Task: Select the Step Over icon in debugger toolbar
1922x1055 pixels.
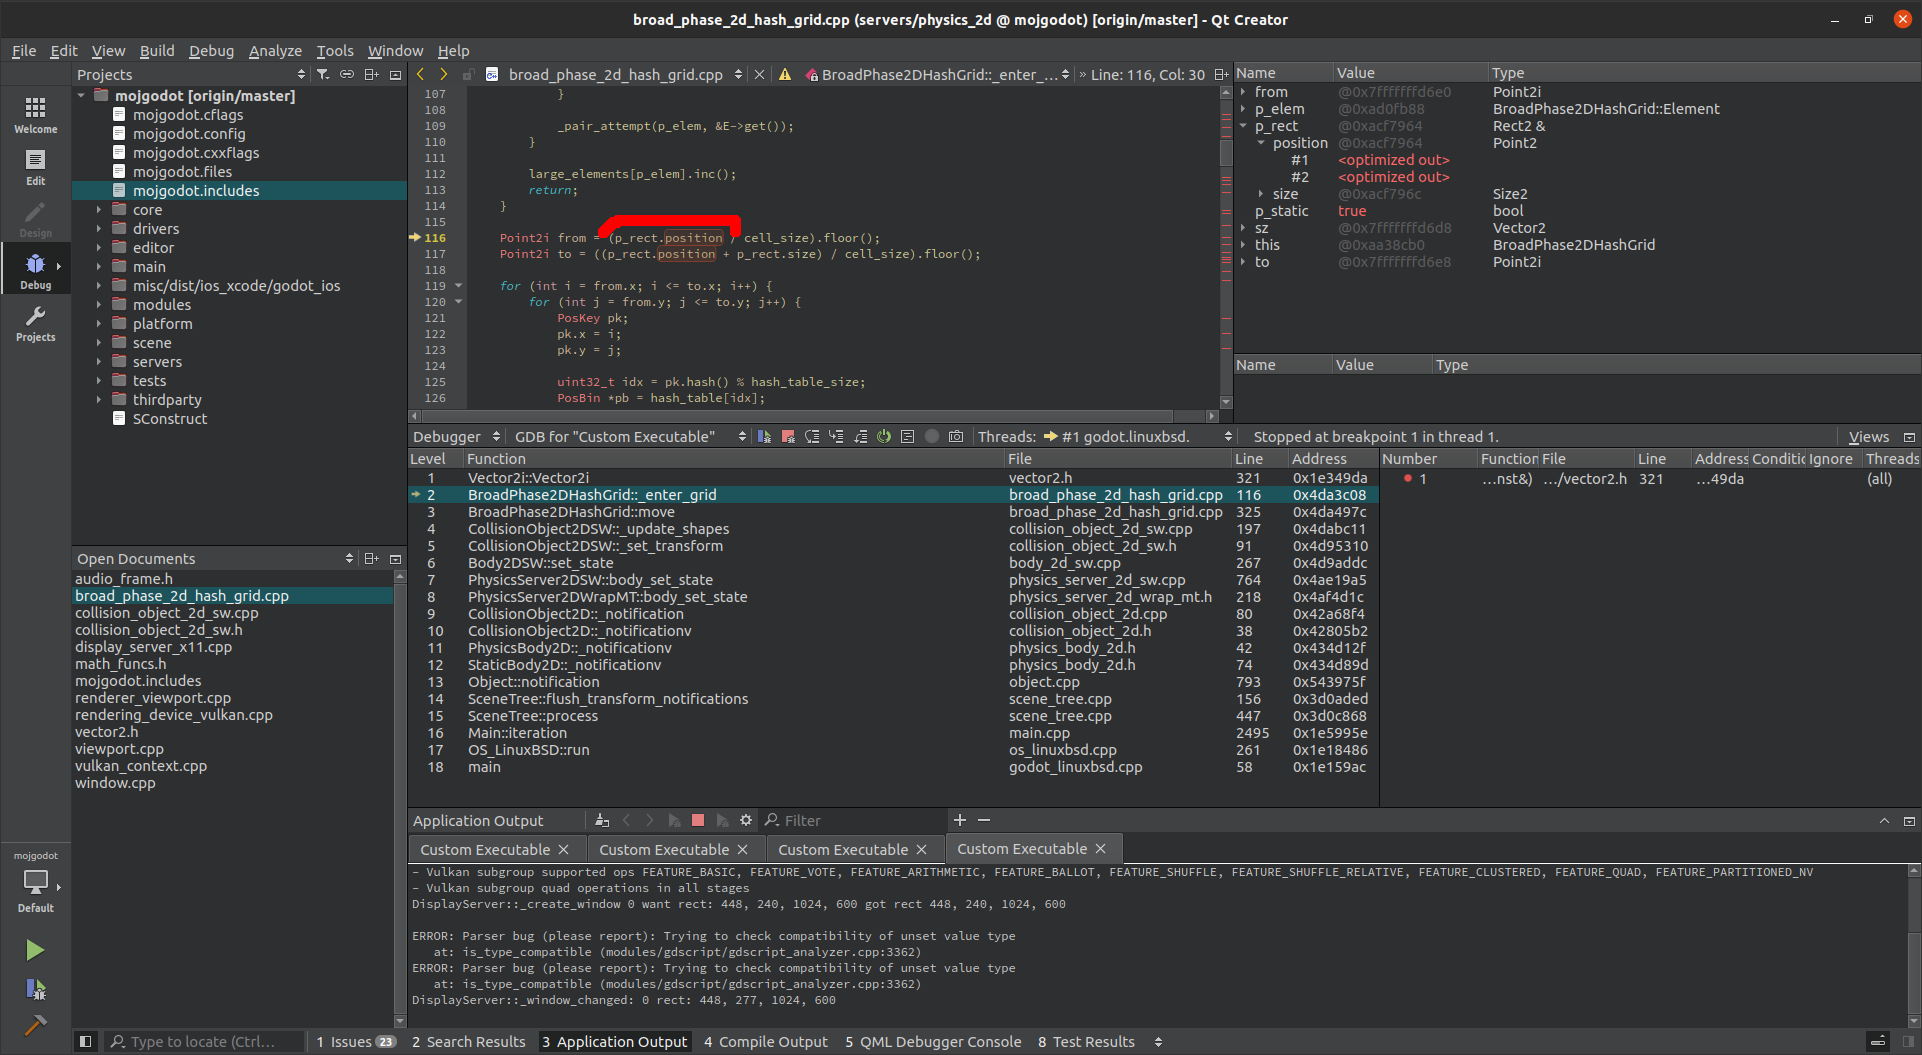Action: click(x=813, y=436)
